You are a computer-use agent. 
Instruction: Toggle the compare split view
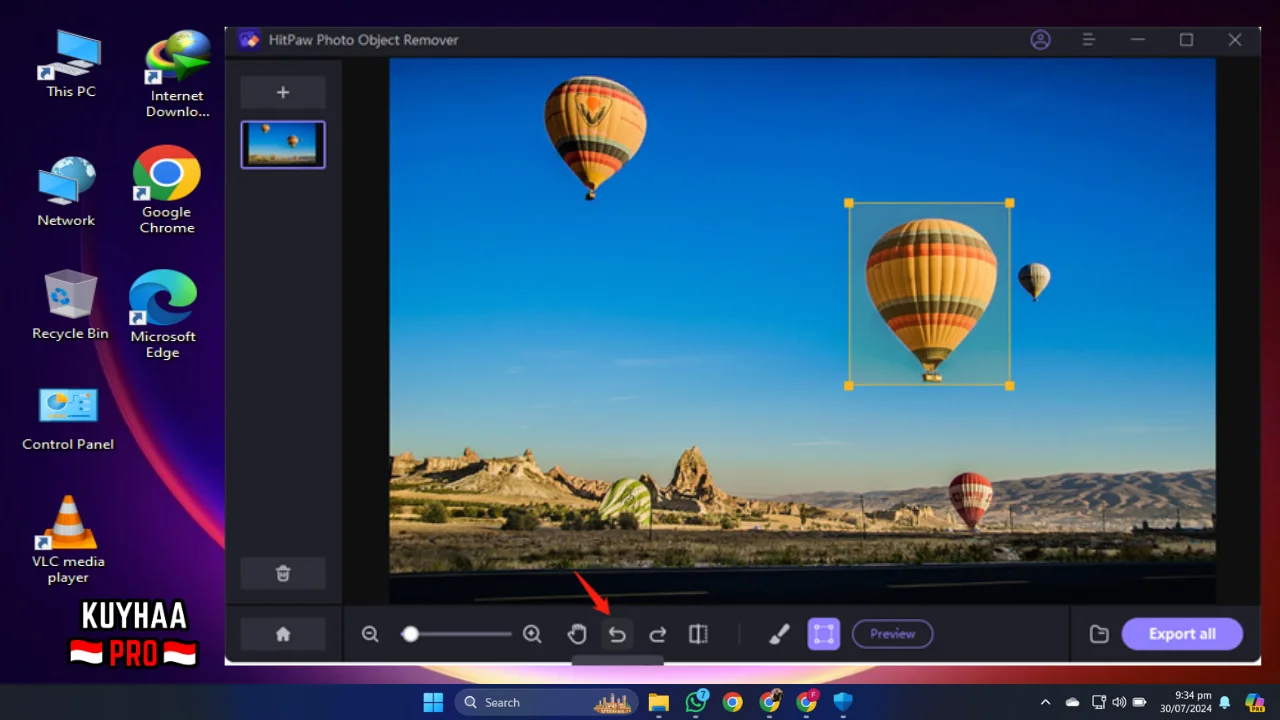(698, 634)
